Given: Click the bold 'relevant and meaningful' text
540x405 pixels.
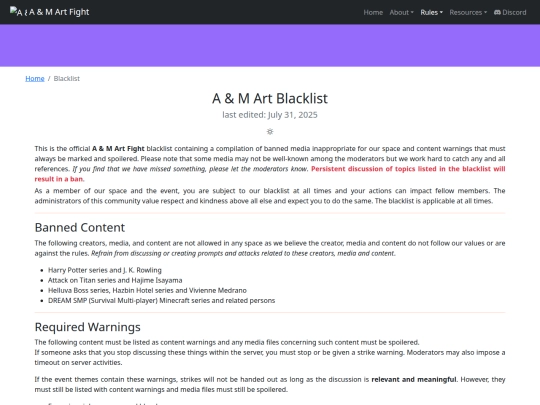Looking at the screenshot, I should pos(414,380).
